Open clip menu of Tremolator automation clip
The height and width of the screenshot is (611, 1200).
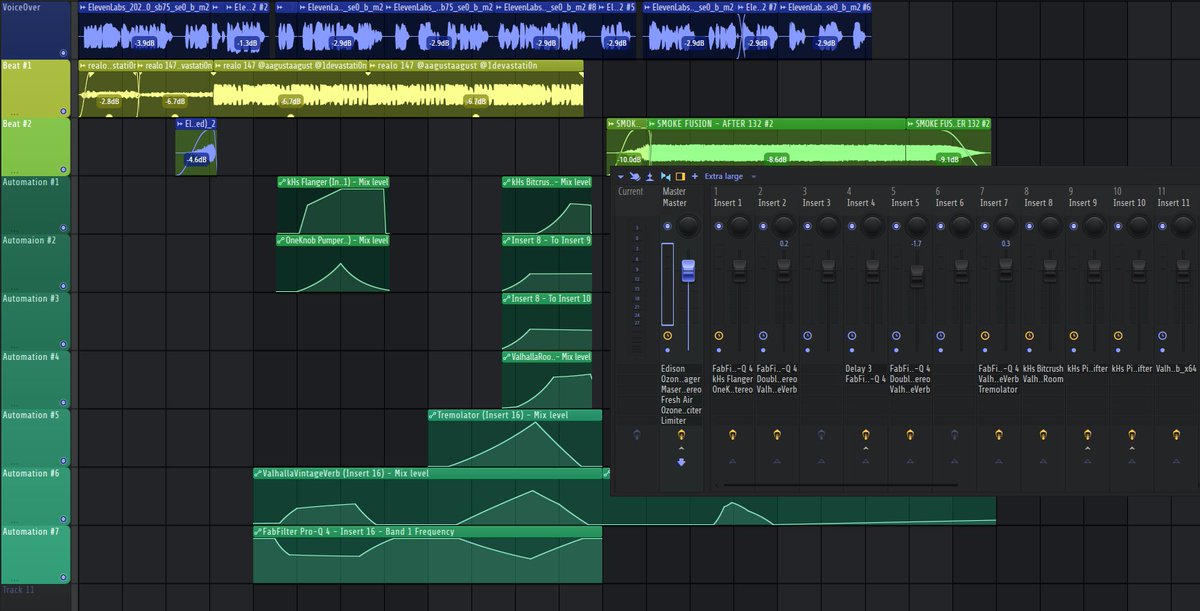pyautogui.click(x=433, y=415)
